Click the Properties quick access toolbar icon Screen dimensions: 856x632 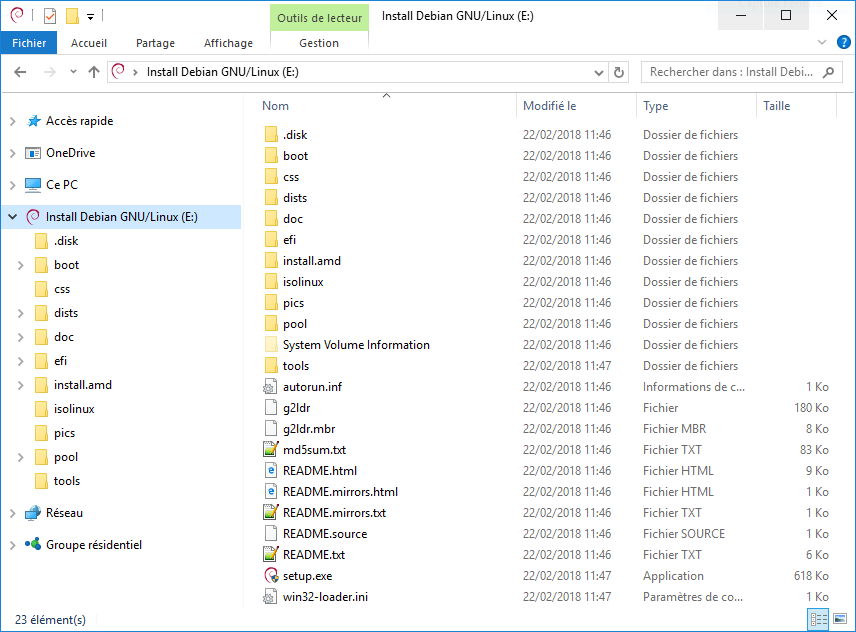[50, 16]
